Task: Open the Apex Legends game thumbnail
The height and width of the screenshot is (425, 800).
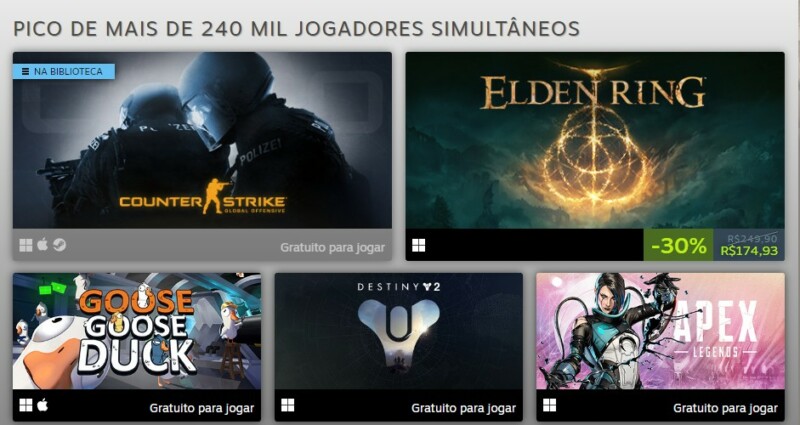Action: [660, 331]
